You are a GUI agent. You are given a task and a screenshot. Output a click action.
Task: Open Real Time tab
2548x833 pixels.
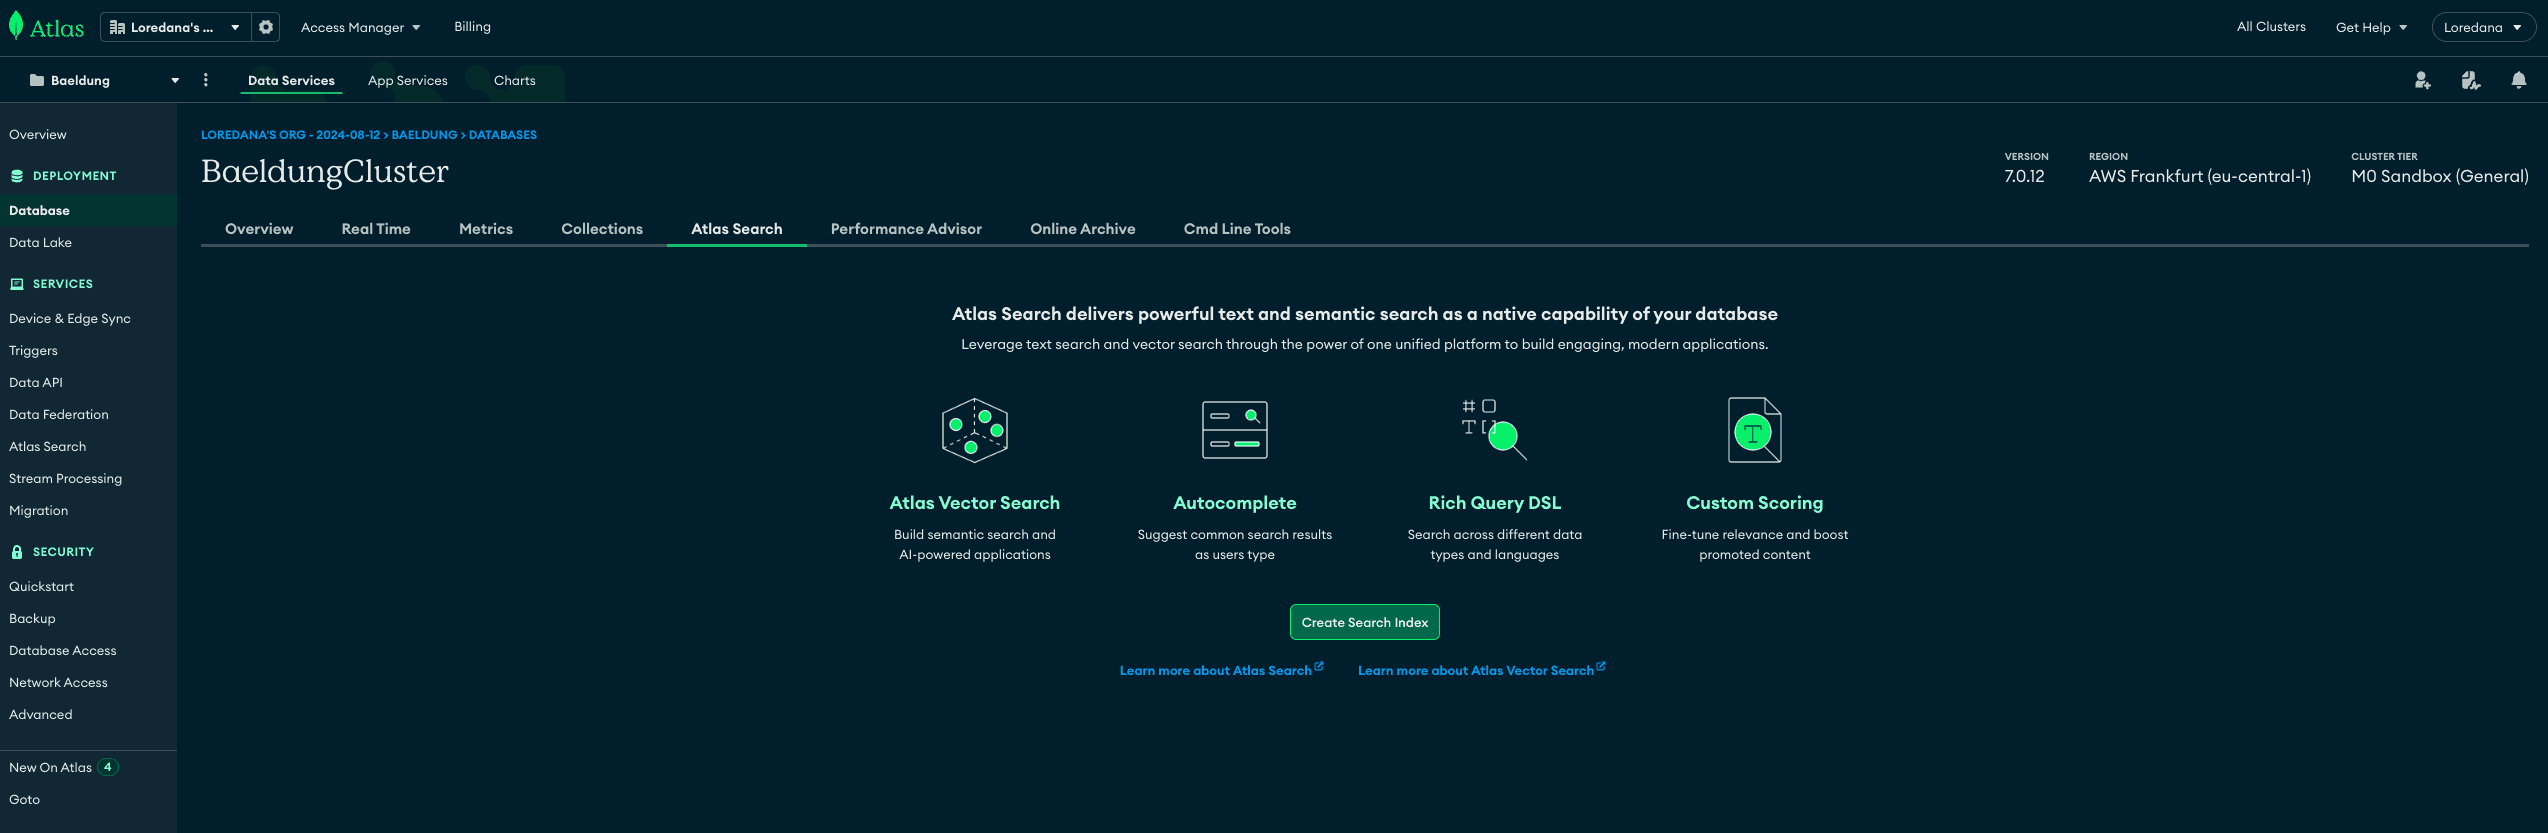[376, 229]
